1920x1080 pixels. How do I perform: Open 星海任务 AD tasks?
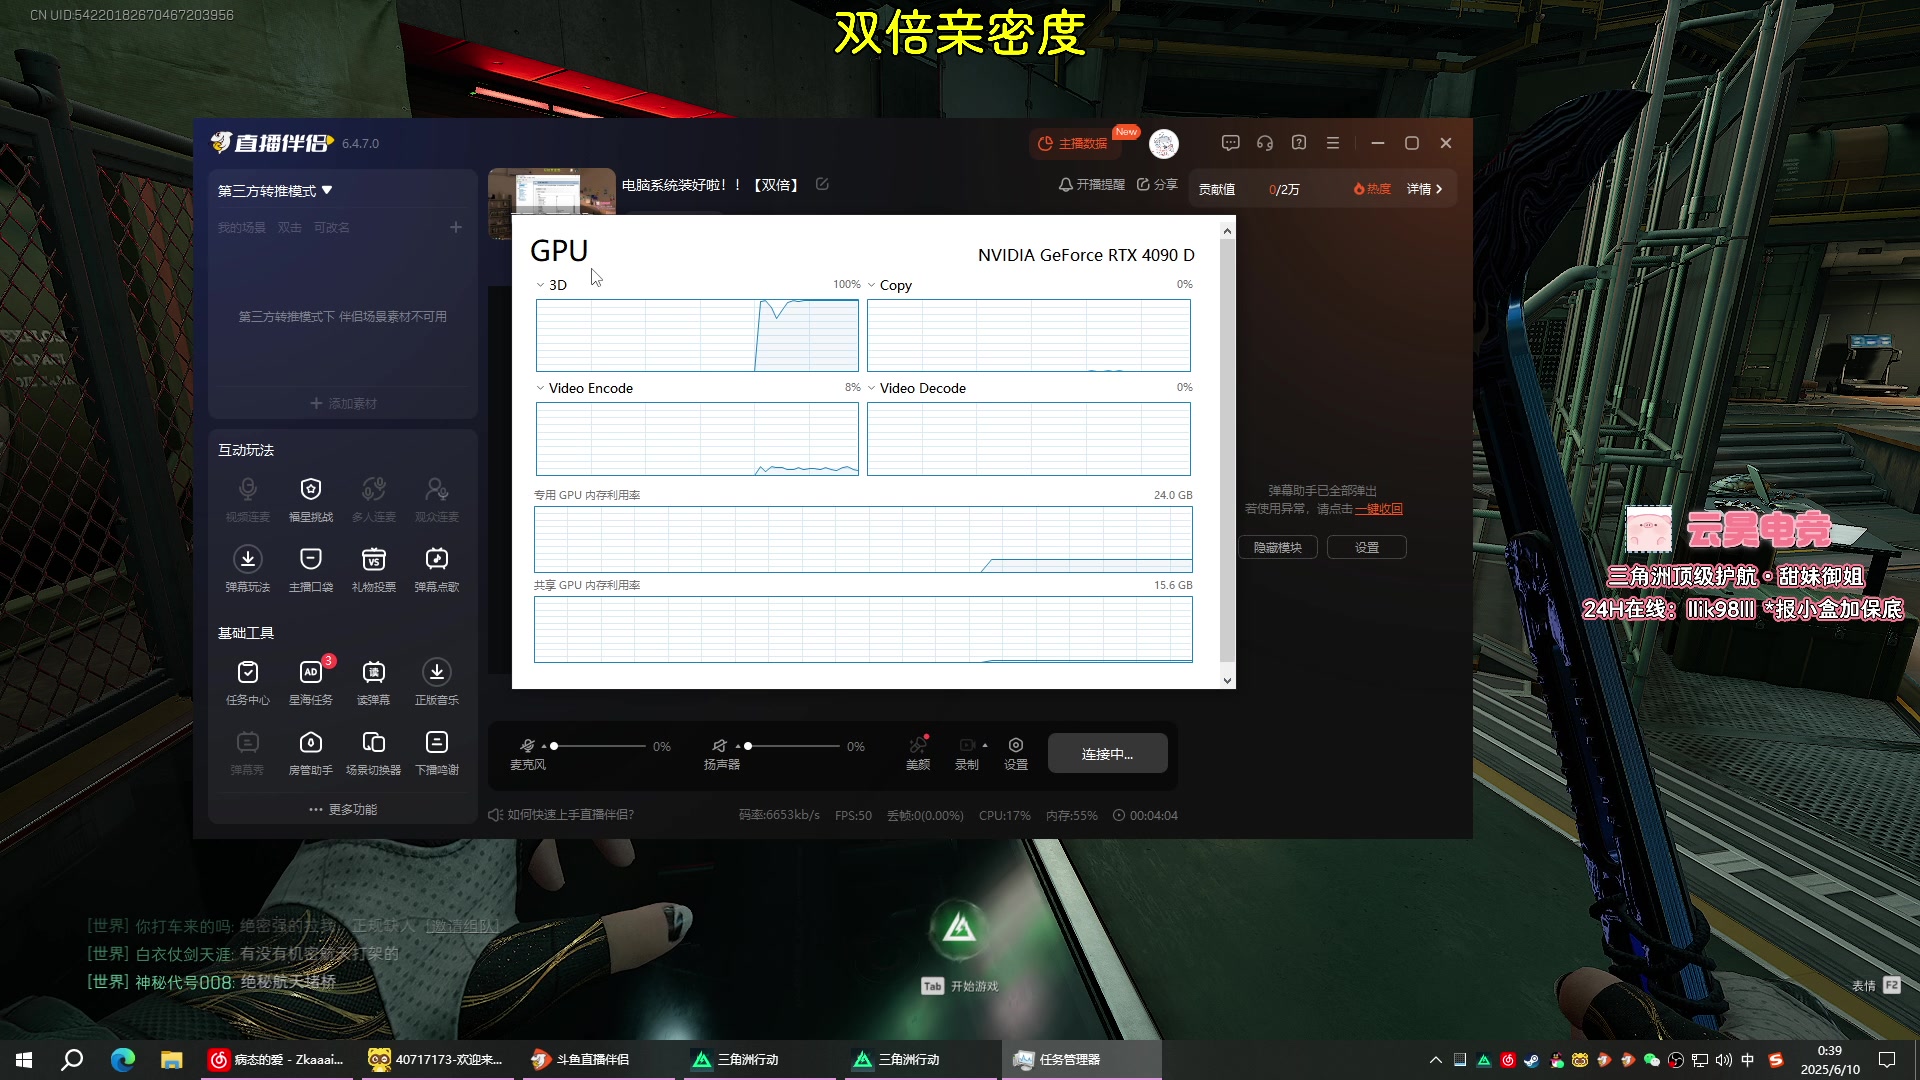pos(311,681)
